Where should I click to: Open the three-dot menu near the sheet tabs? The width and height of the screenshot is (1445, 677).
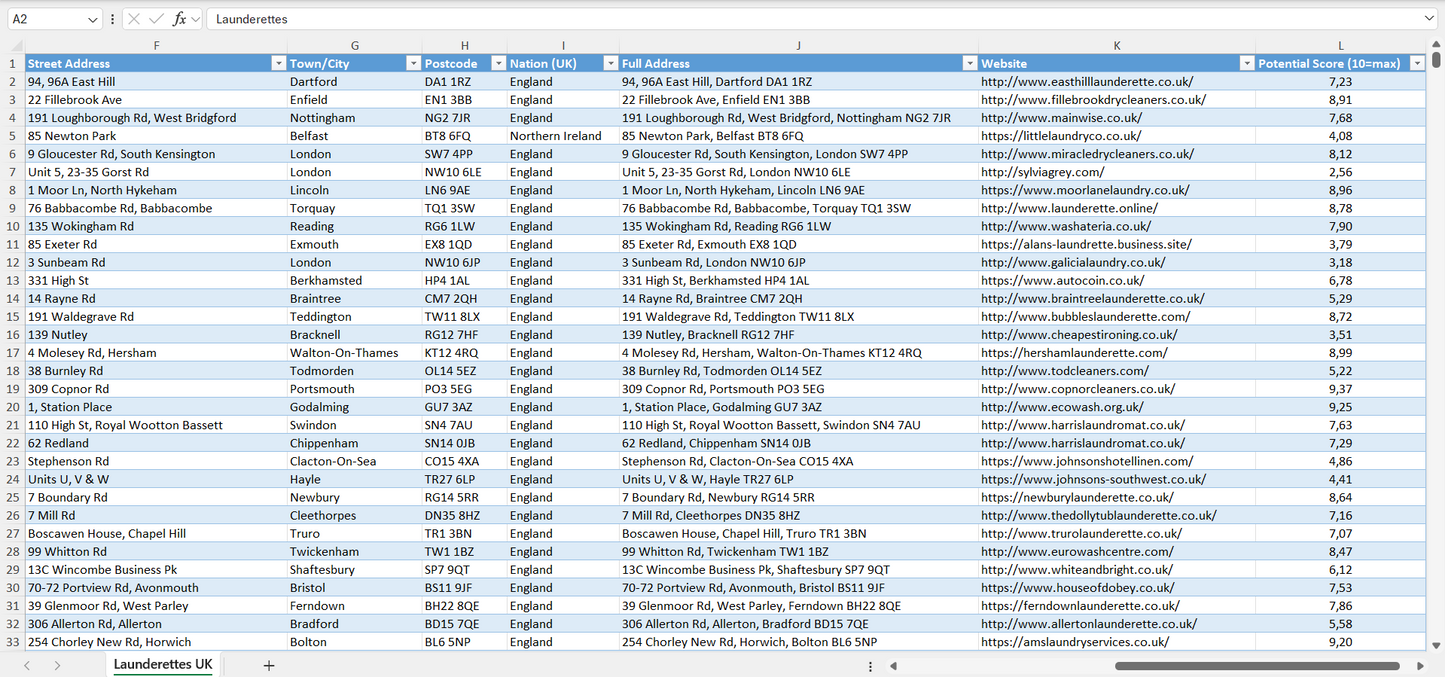click(869, 664)
